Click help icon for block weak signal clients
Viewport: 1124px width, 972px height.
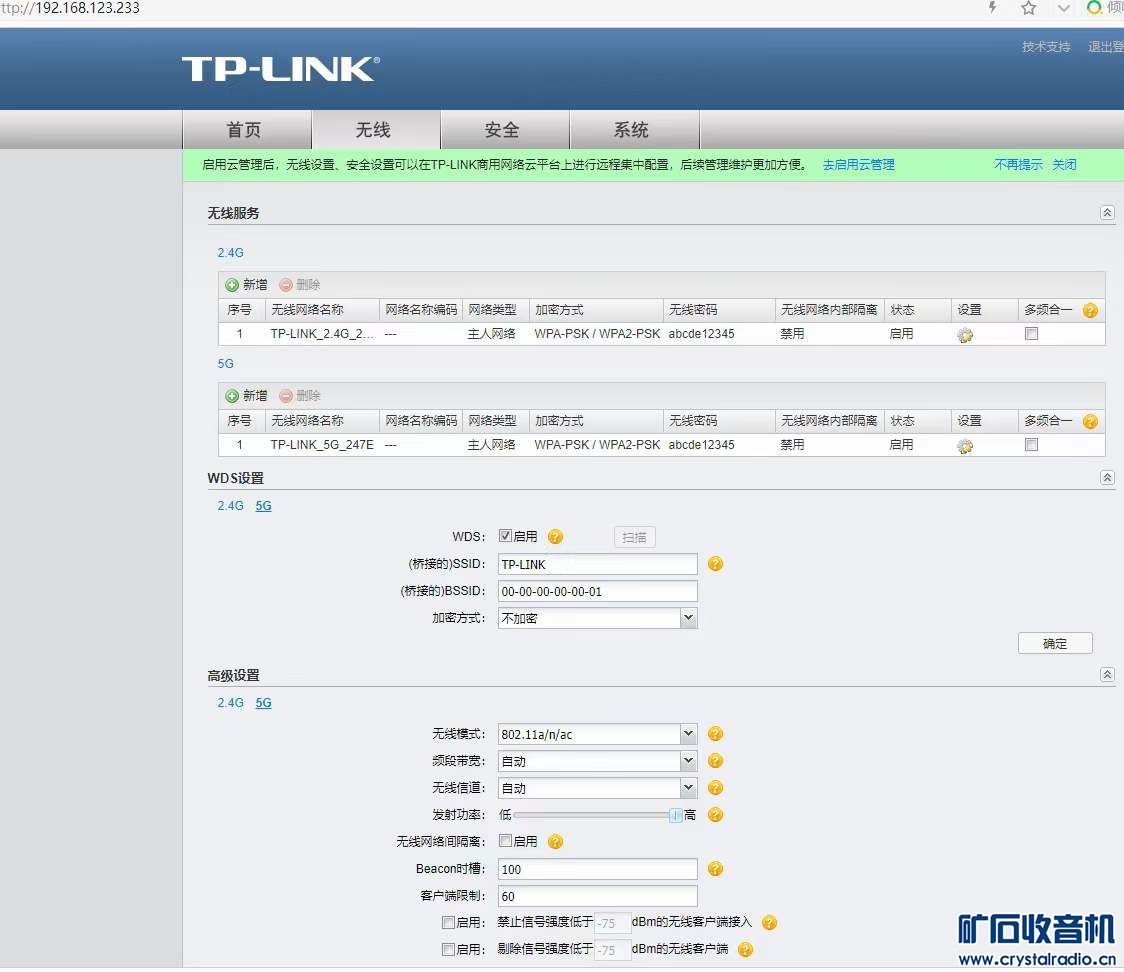[769, 923]
